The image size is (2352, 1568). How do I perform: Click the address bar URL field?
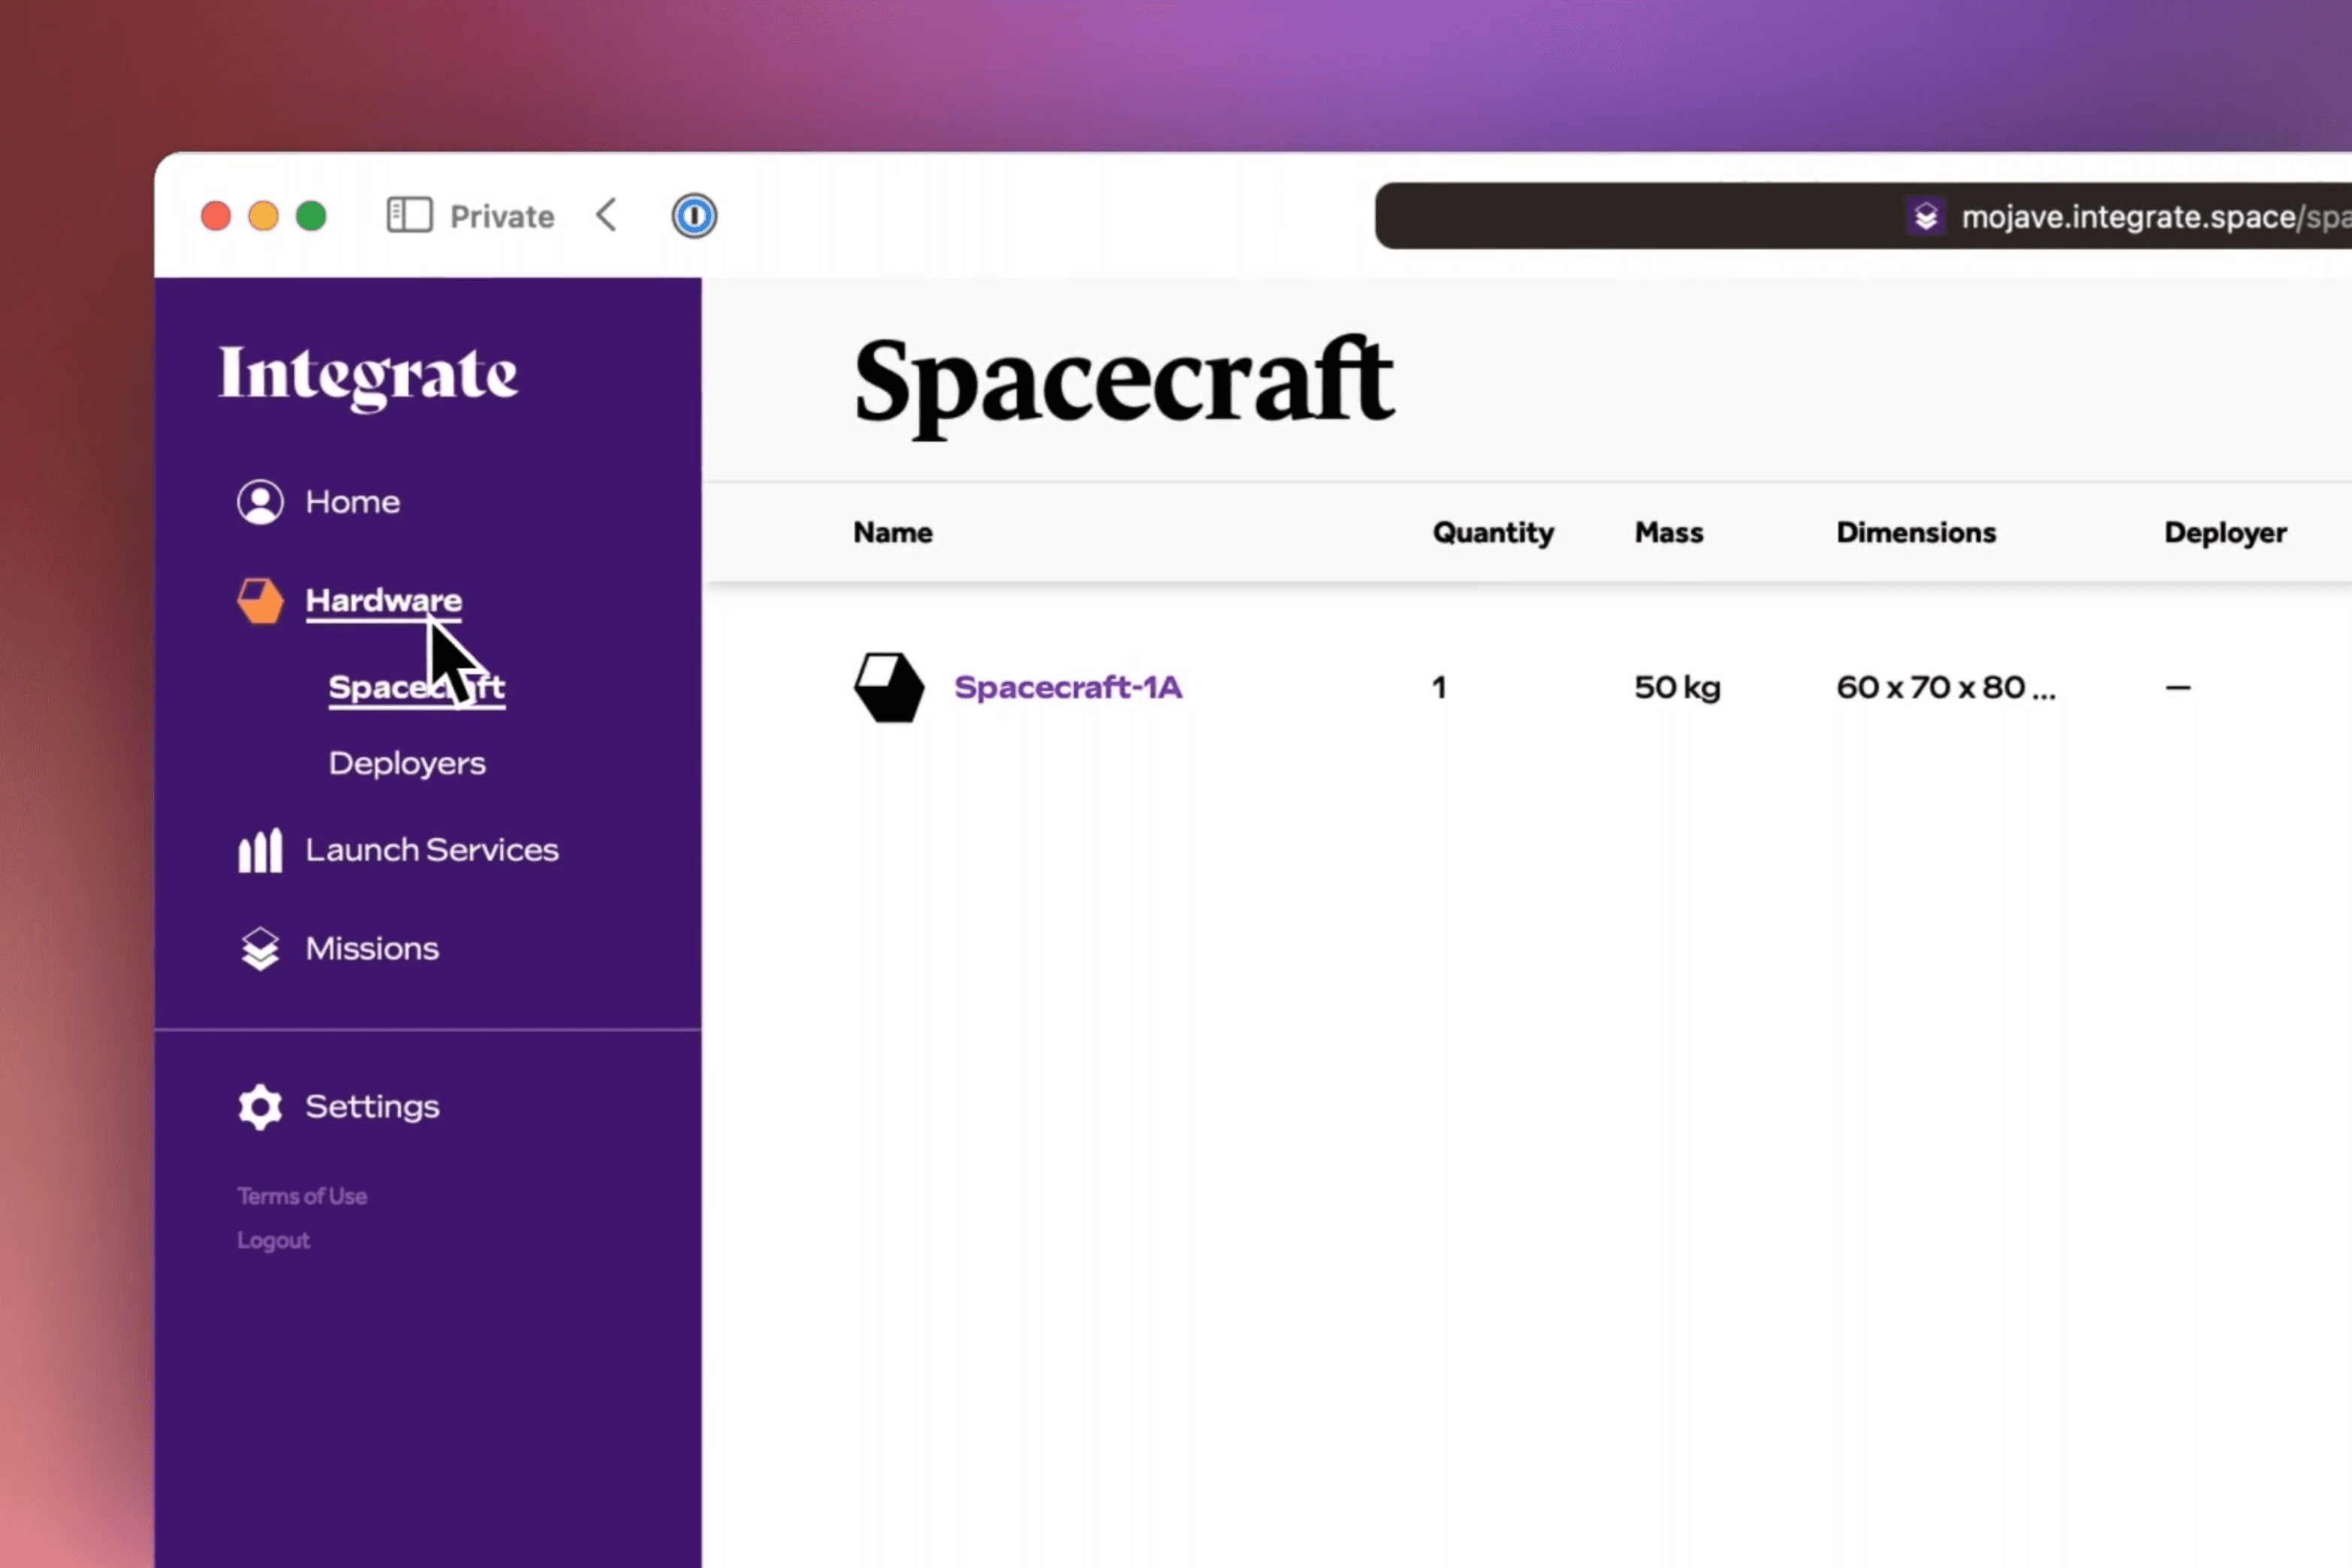[x=2150, y=217]
